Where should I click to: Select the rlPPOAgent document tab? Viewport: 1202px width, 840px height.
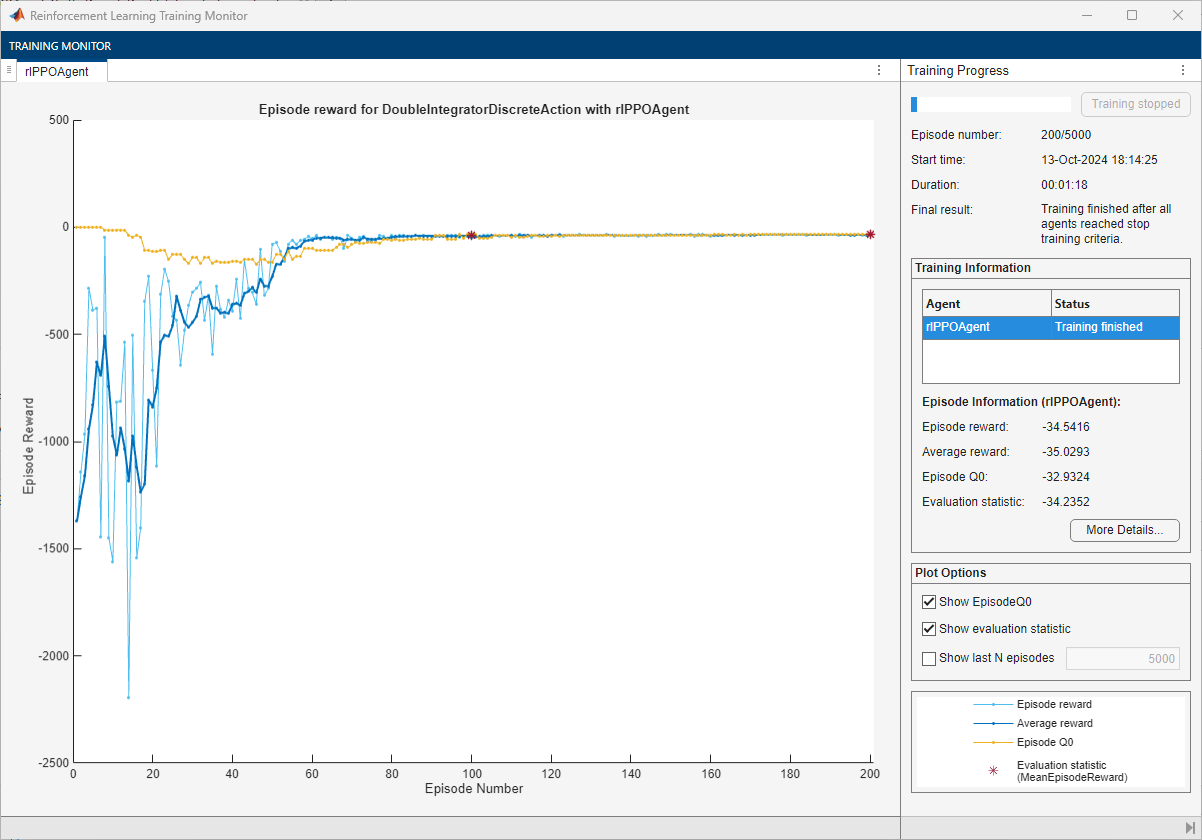[x=59, y=71]
